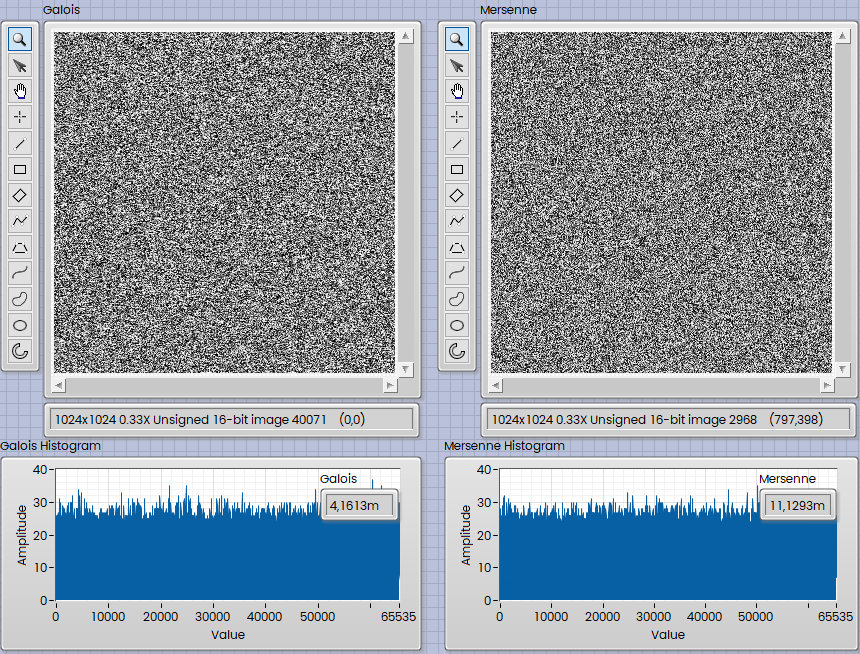Select the Polygon tool in Mersenne toolbar
The width and height of the screenshot is (860, 654).
click(457, 247)
